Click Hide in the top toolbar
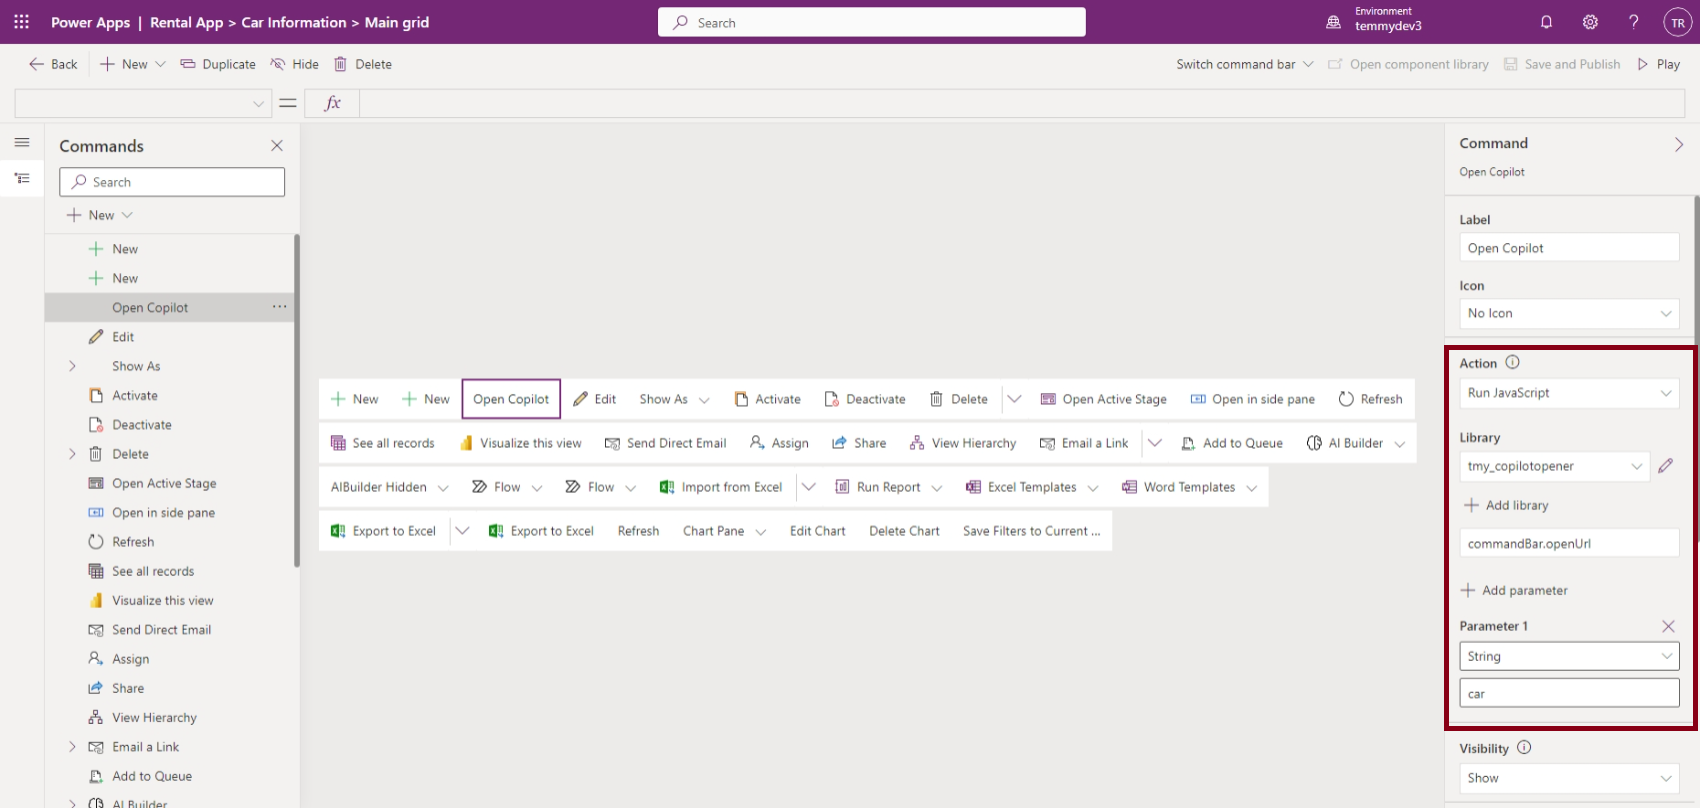The width and height of the screenshot is (1700, 808). [295, 64]
